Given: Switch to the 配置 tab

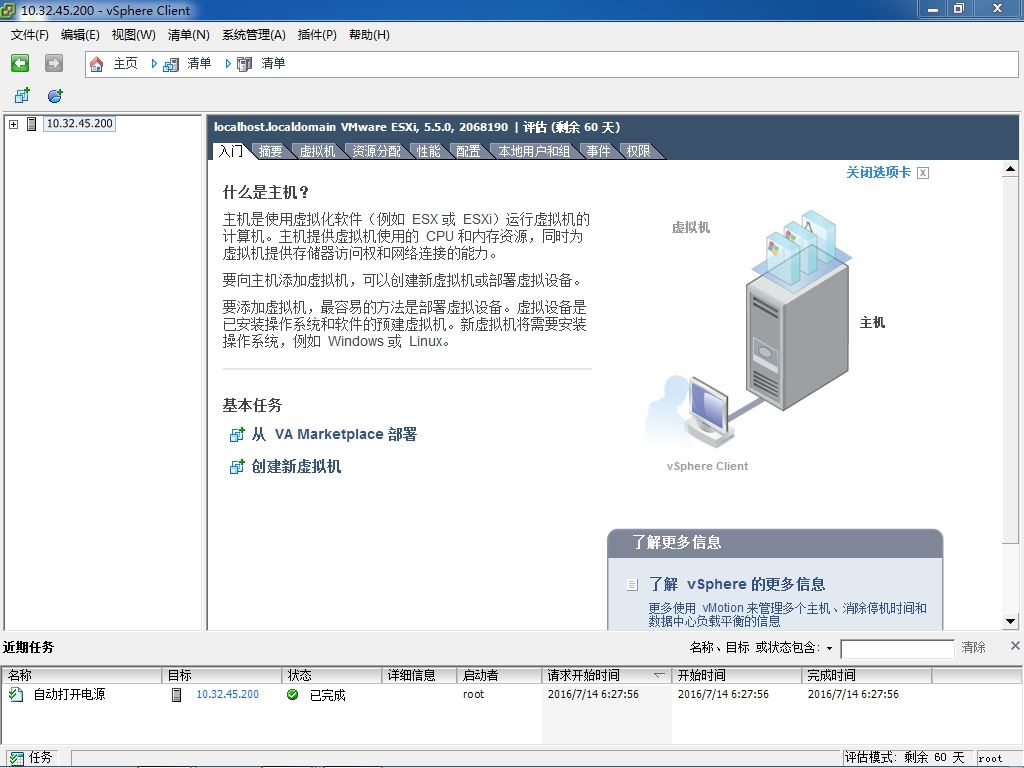Looking at the screenshot, I should coord(468,151).
